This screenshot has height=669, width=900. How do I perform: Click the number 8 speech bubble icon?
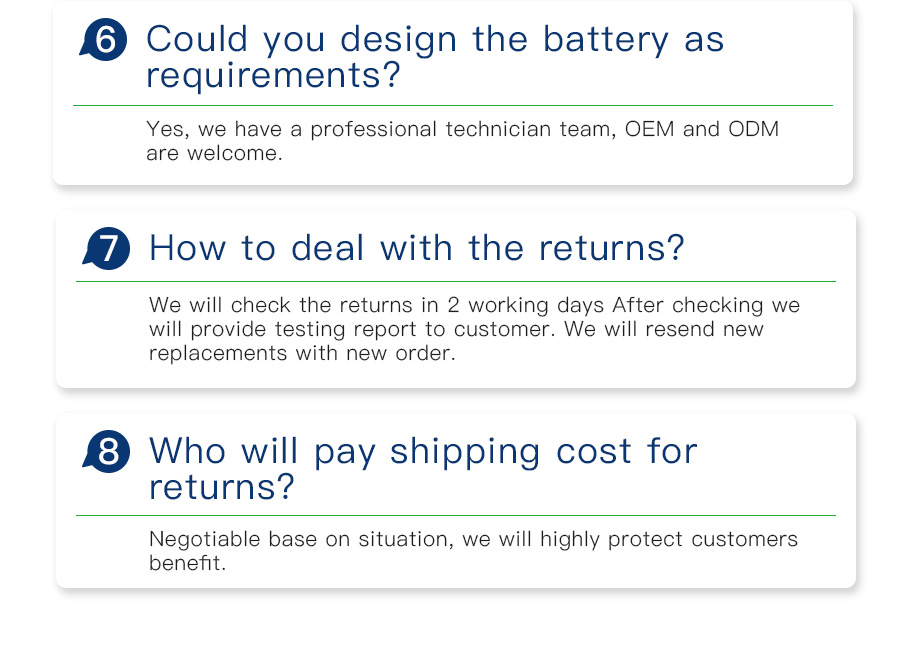pos(106,452)
